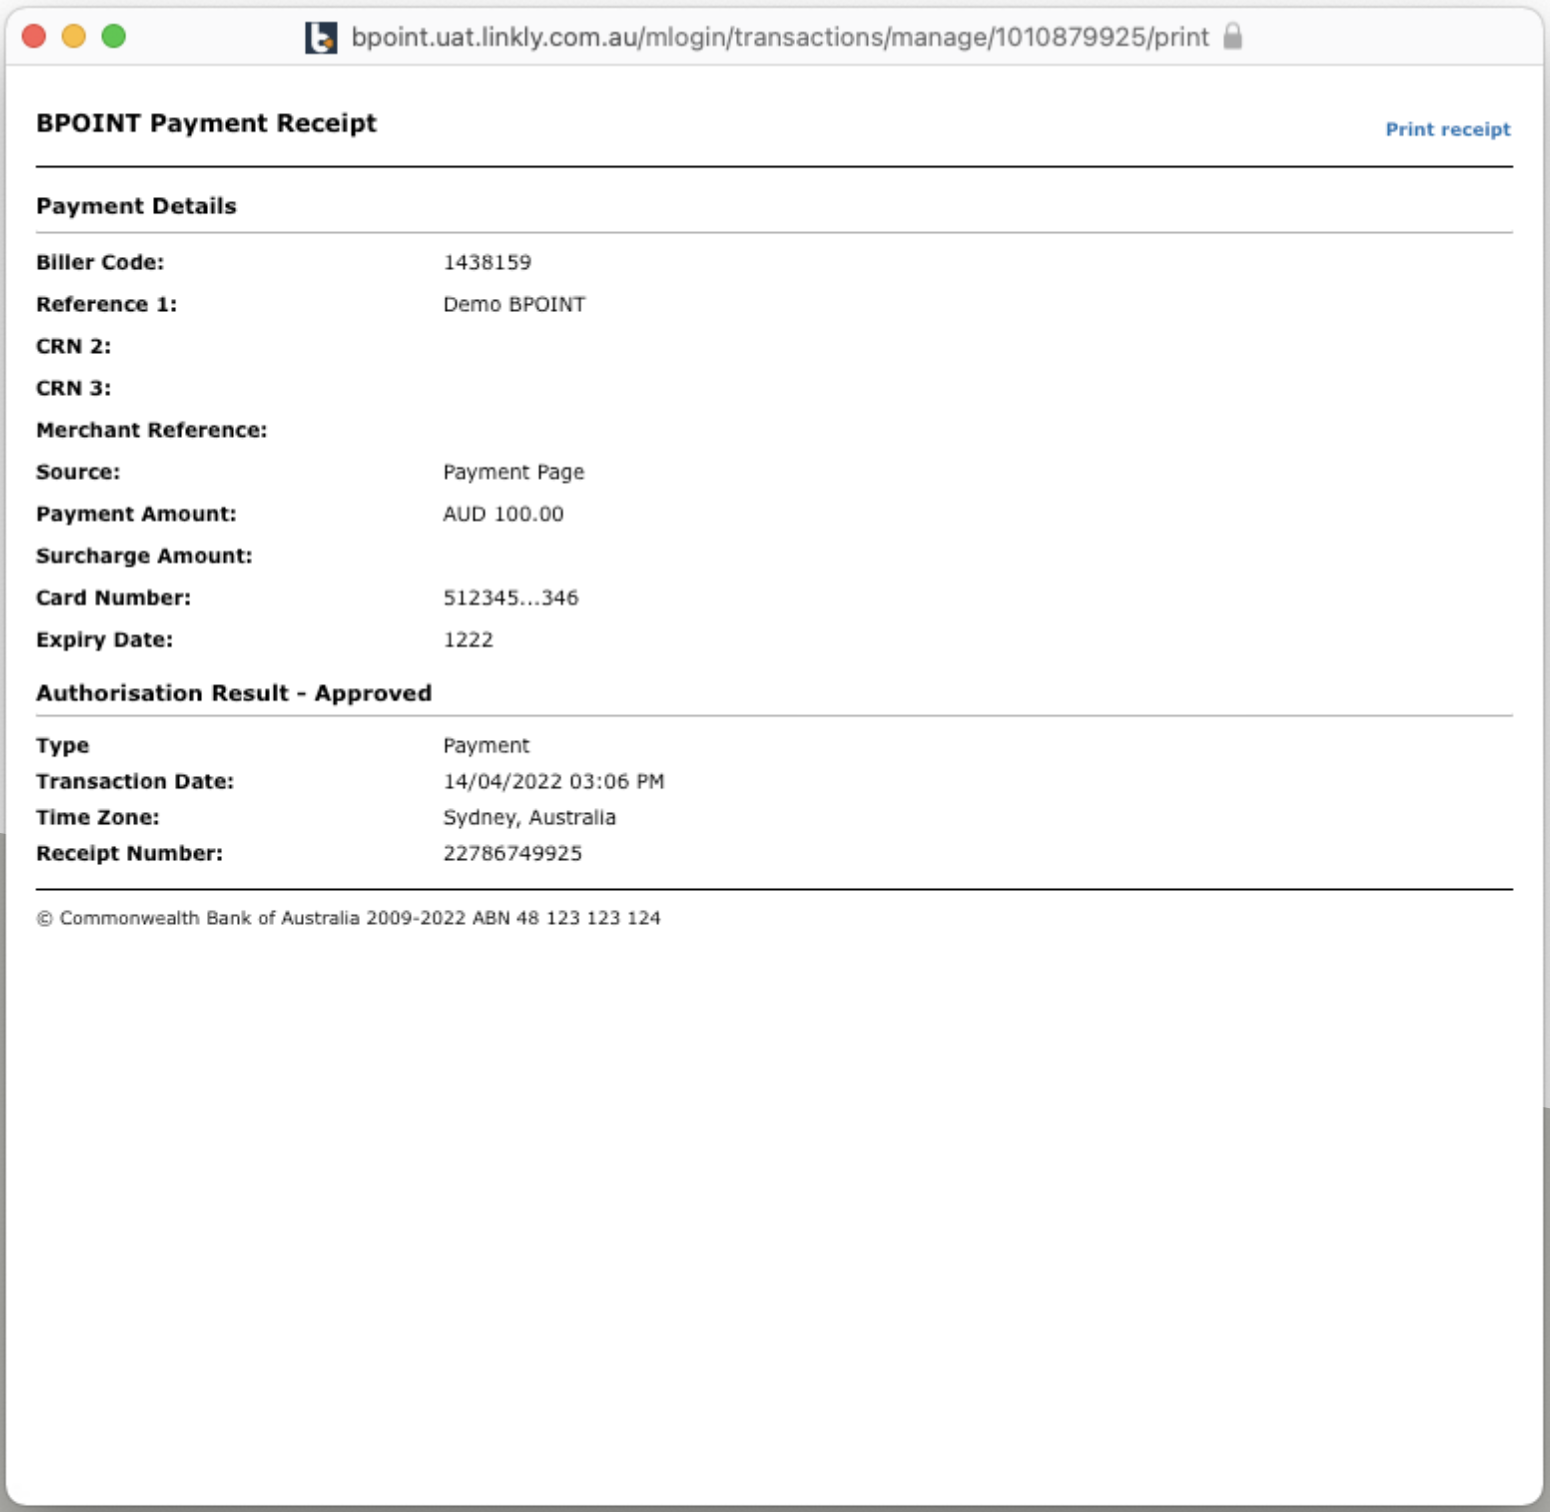Click the Surcharge Amount label
Screen dimensions: 1550x1512
(x=143, y=555)
